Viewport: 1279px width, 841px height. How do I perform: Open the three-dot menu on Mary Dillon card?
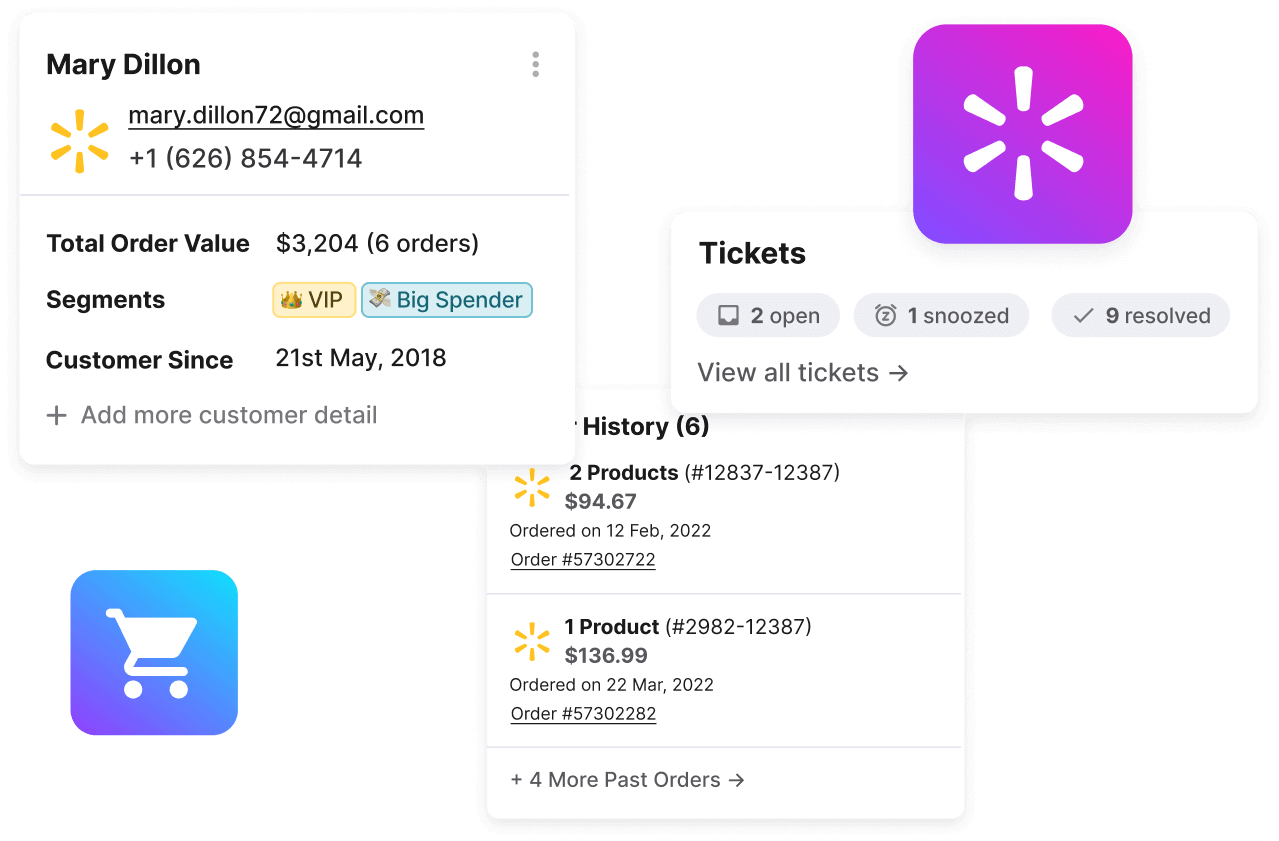536,65
